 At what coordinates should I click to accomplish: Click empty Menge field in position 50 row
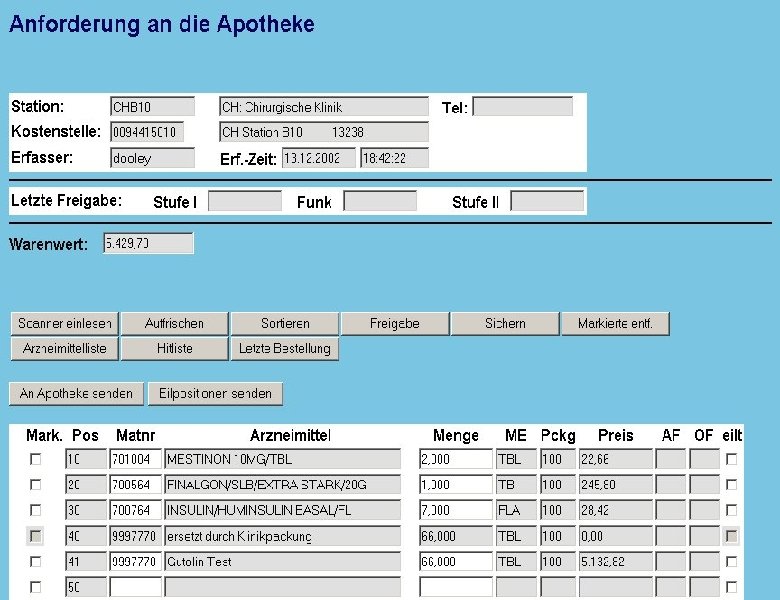456,588
